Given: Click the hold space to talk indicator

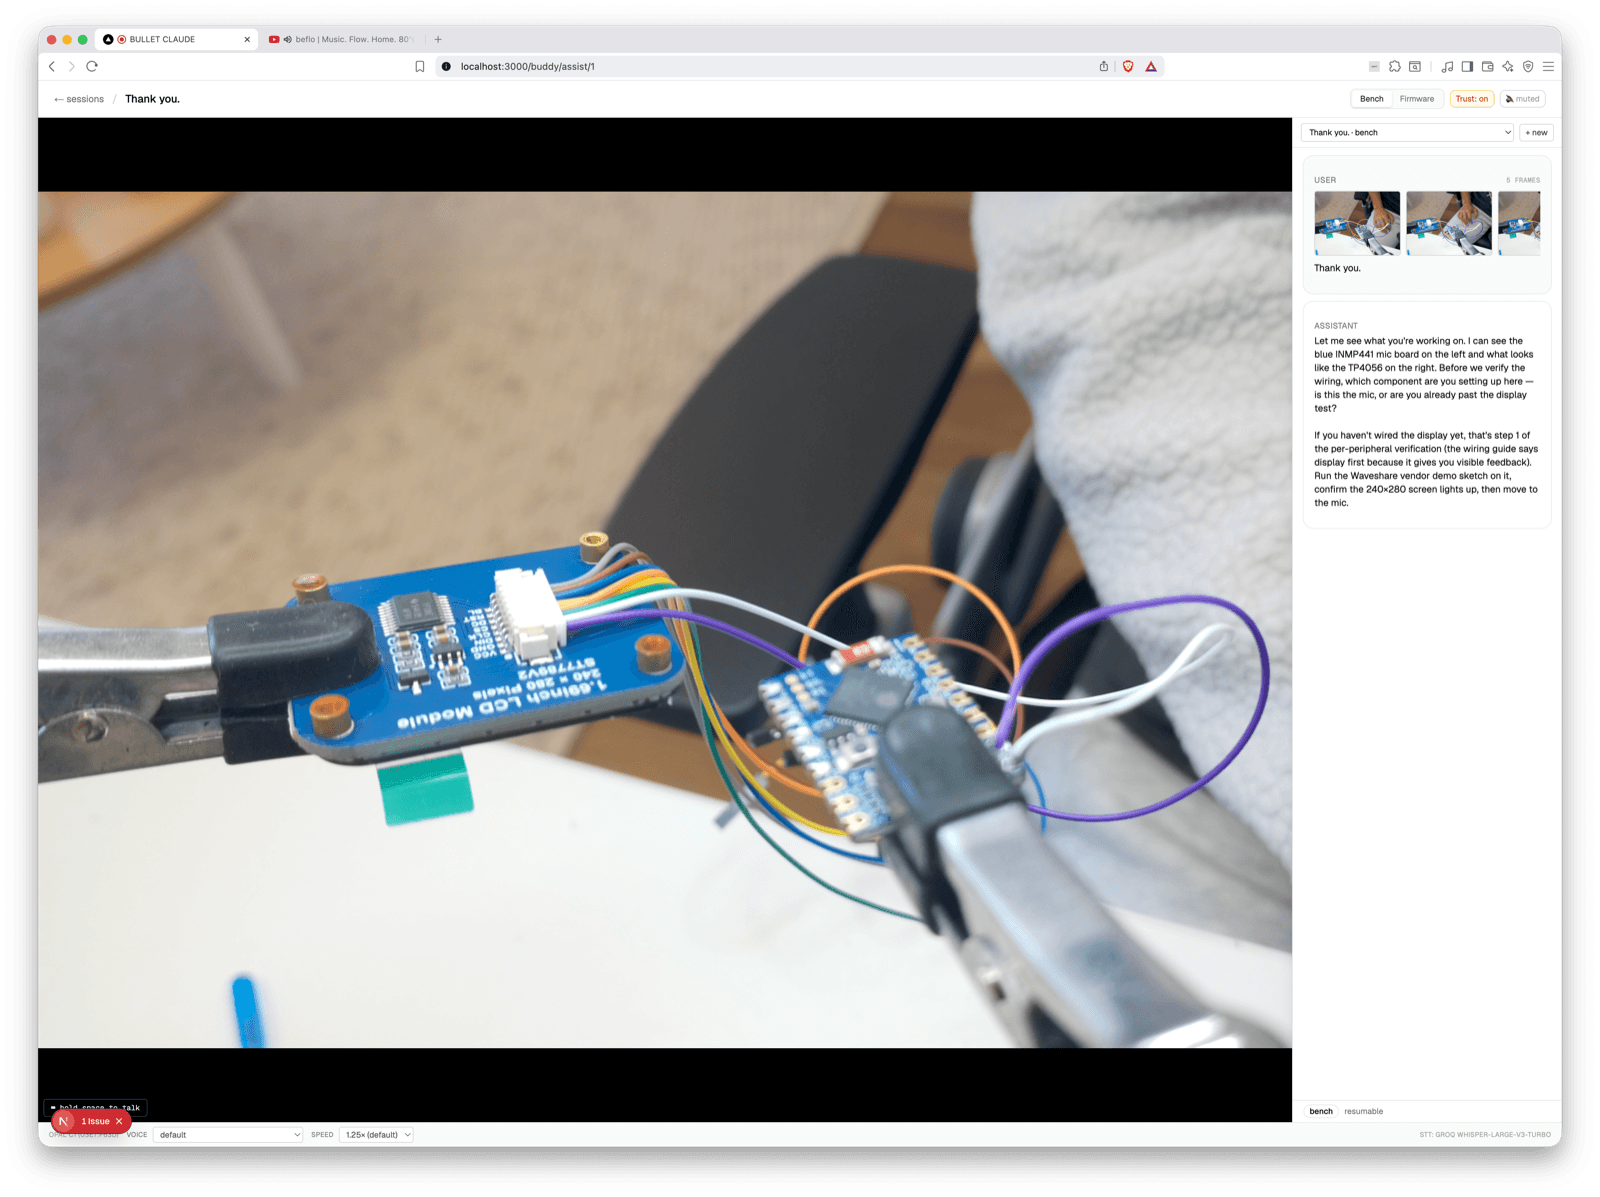Looking at the screenshot, I should pyautogui.click(x=95, y=1107).
